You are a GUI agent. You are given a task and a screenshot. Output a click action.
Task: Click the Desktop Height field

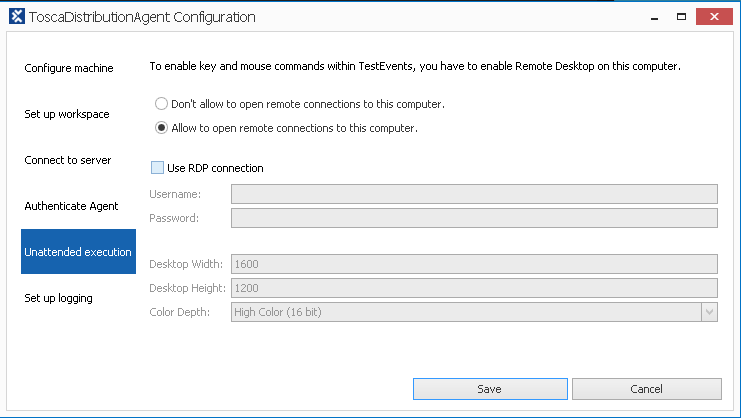(x=474, y=288)
